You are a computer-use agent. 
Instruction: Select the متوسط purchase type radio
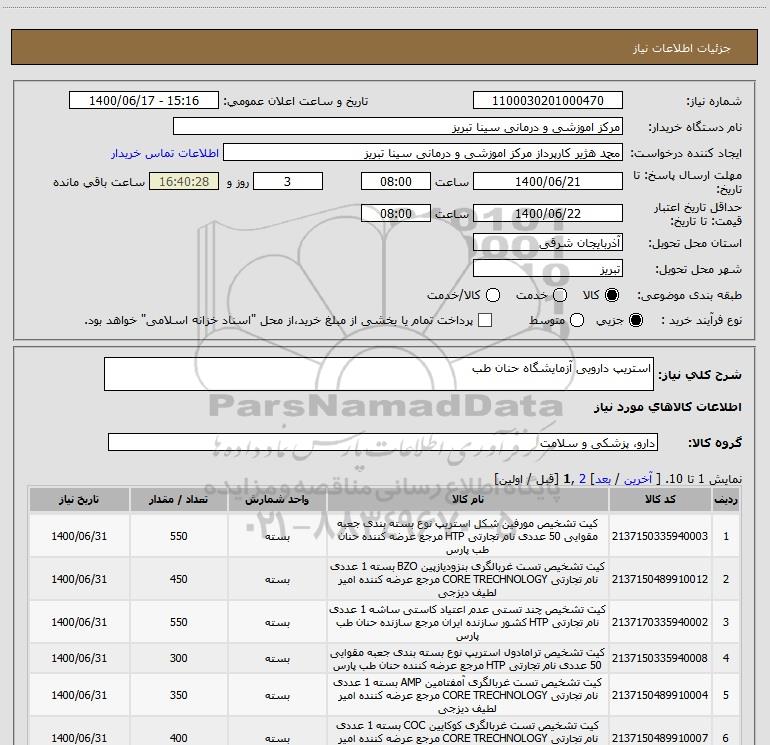(x=577, y=320)
